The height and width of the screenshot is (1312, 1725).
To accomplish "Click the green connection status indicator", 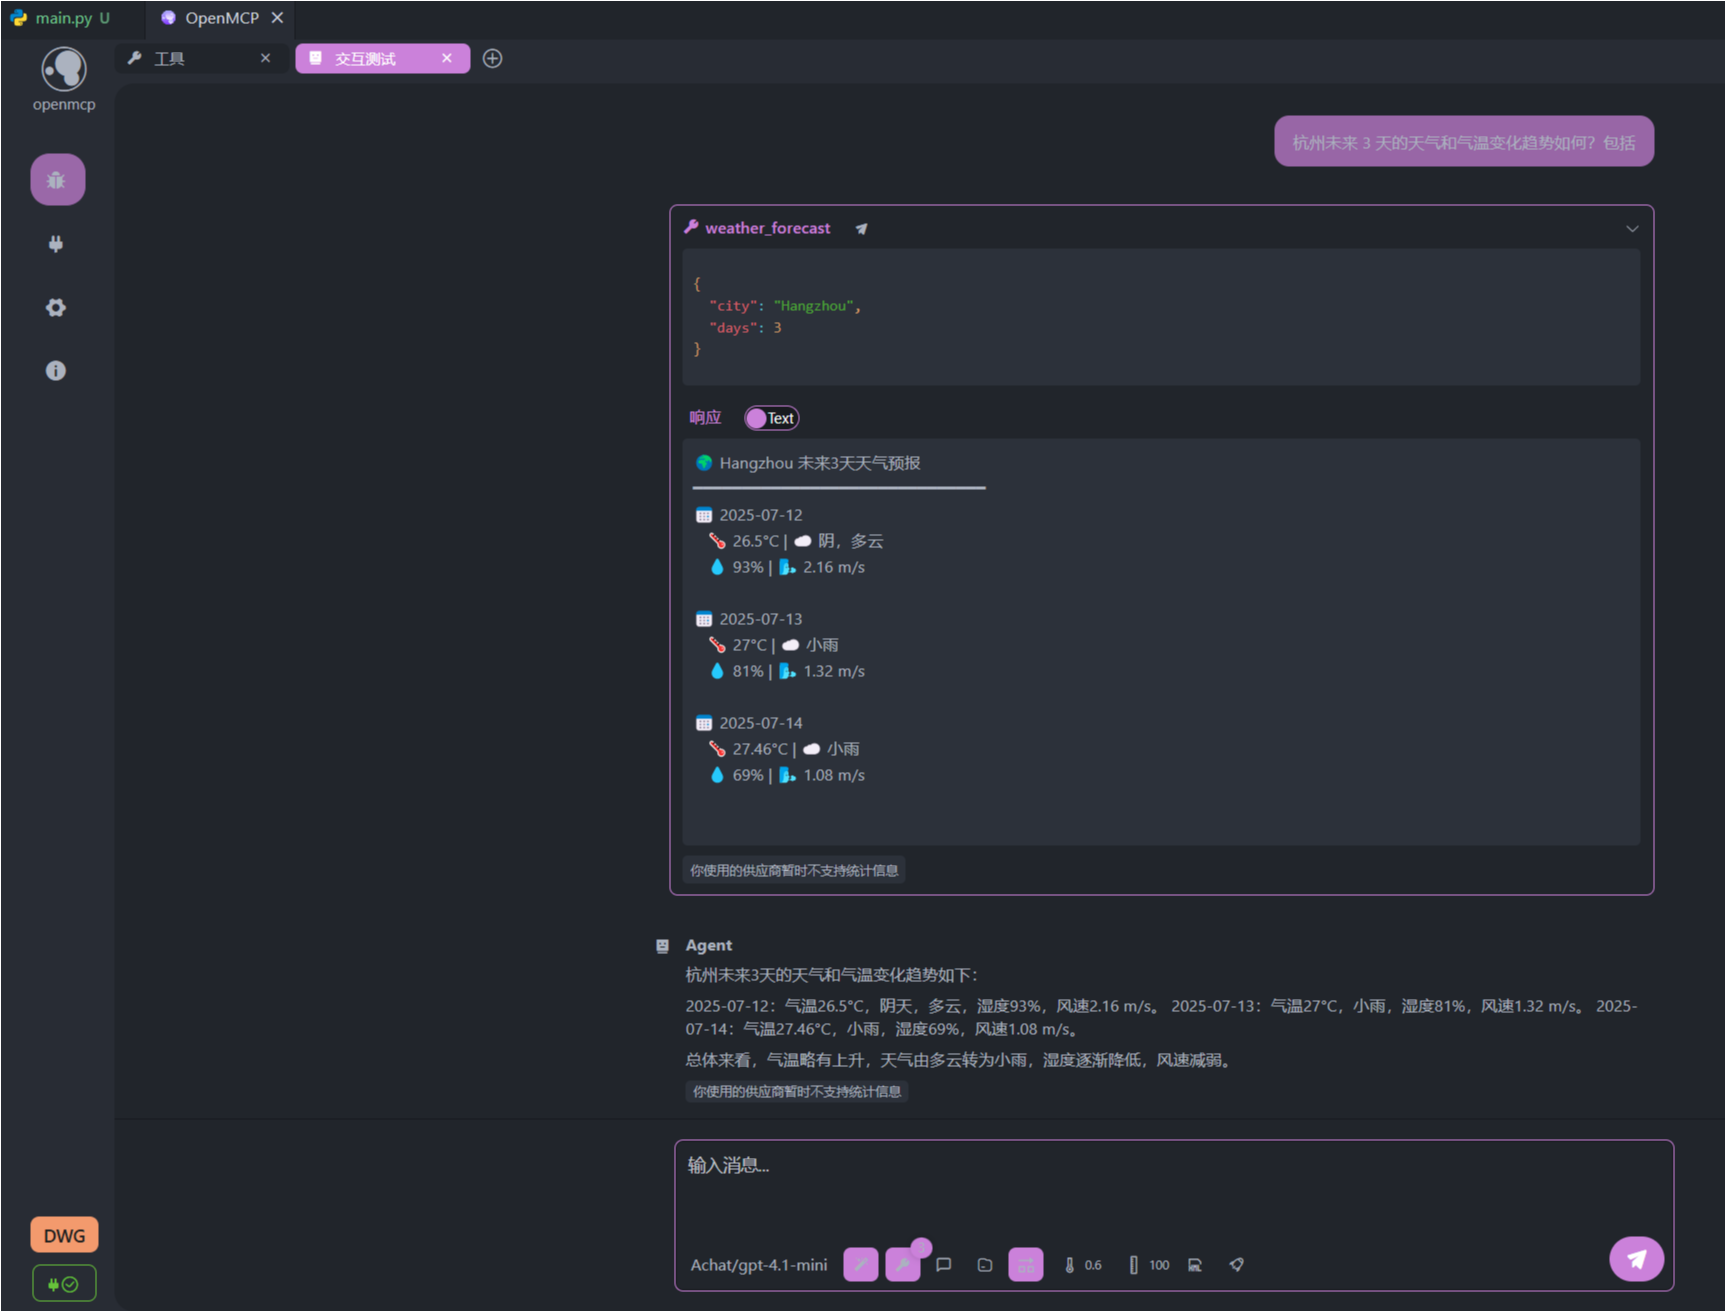I will (64, 1284).
